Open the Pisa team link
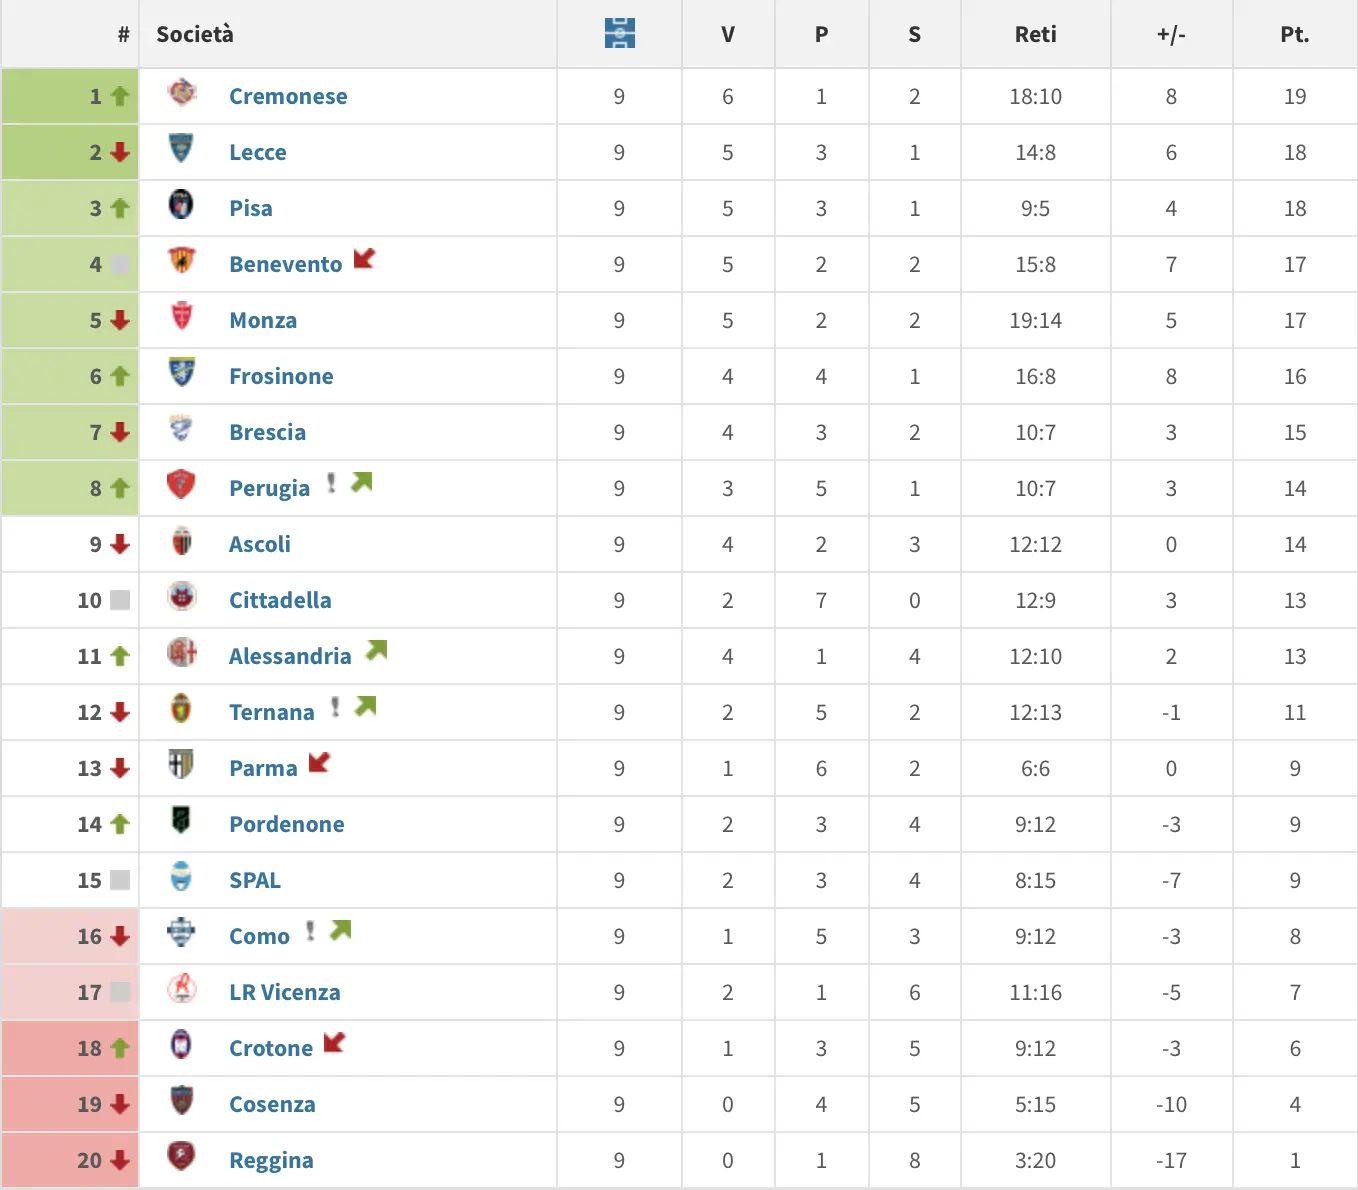The image size is (1358, 1190). [250, 208]
